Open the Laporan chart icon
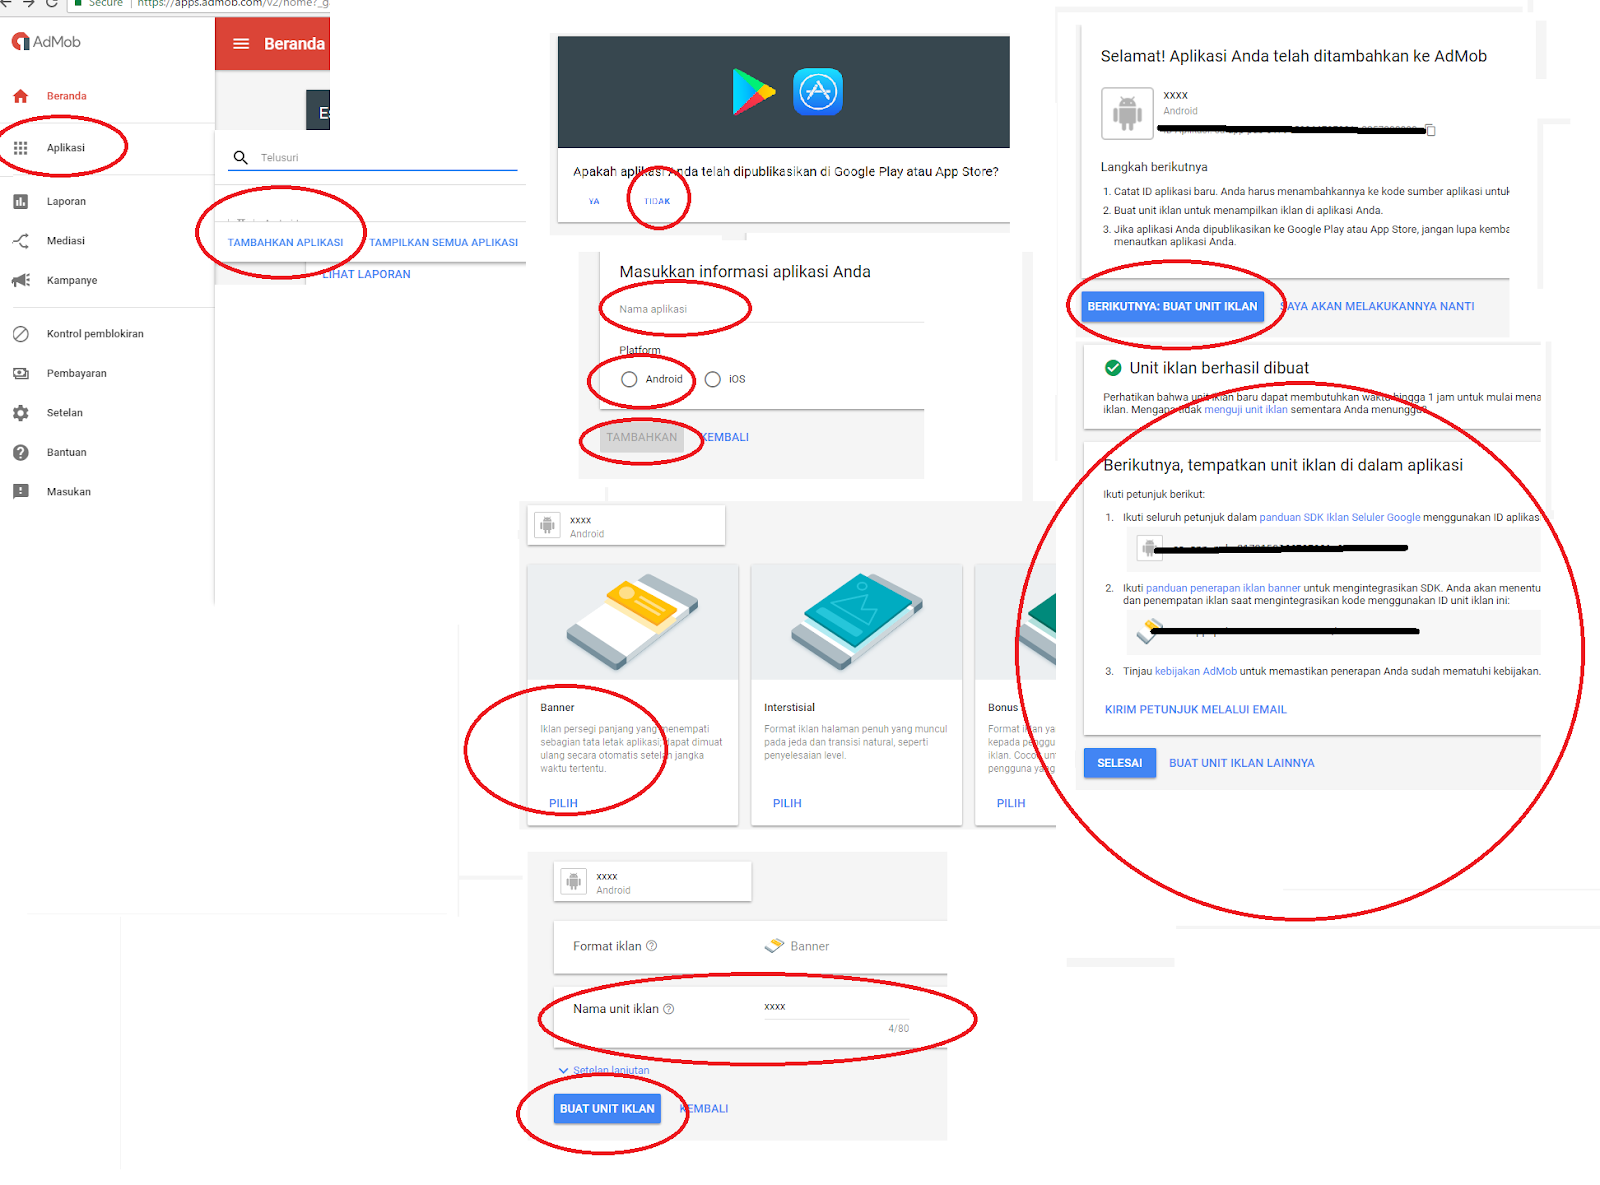 (x=20, y=202)
